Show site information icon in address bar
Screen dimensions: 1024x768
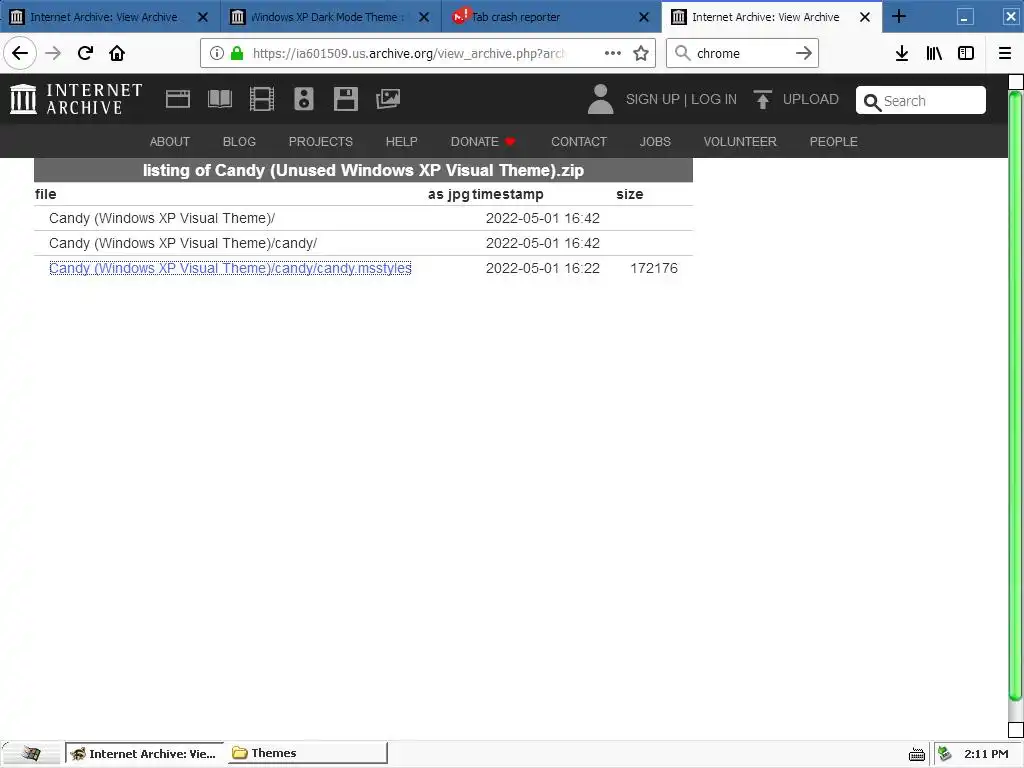tap(217, 53)
